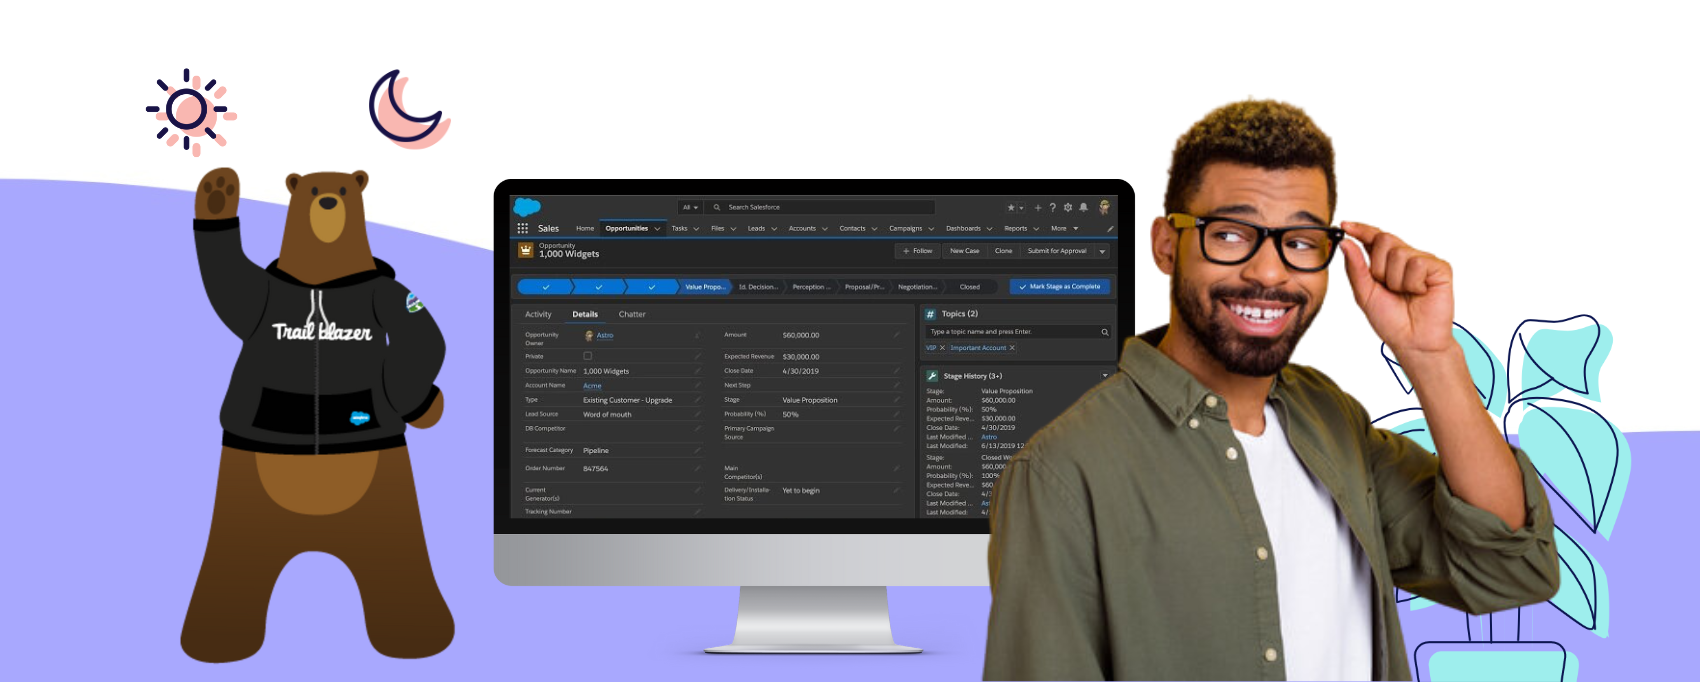Expand the Files tab chevron
The image size is (1700, 682).
pos(733,229)
